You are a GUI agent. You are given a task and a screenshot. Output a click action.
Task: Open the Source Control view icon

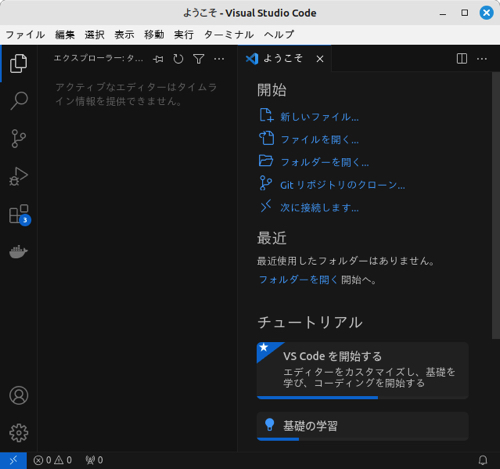[x=19, y=138]
